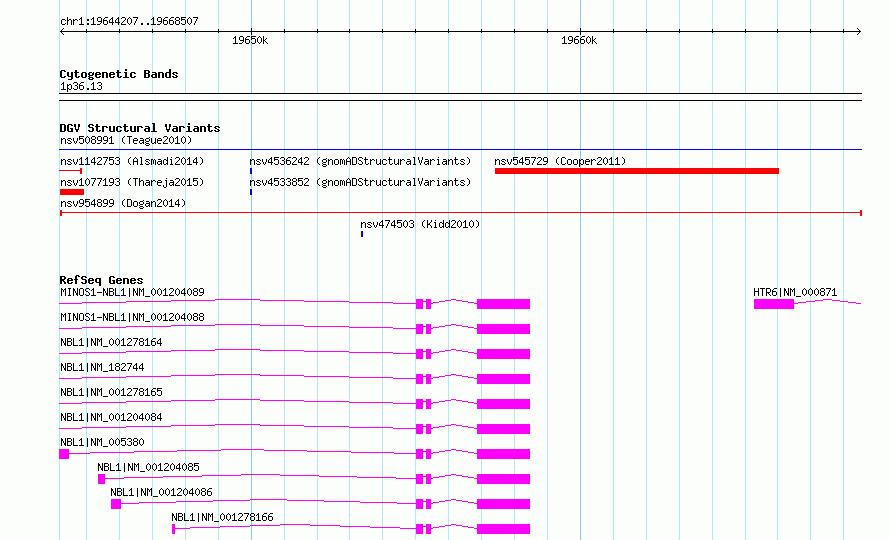Viewport: 890px width, 540px height.
Task: Open transcript NBL1|NM_001278164 label
Action: tap(111, 342)
